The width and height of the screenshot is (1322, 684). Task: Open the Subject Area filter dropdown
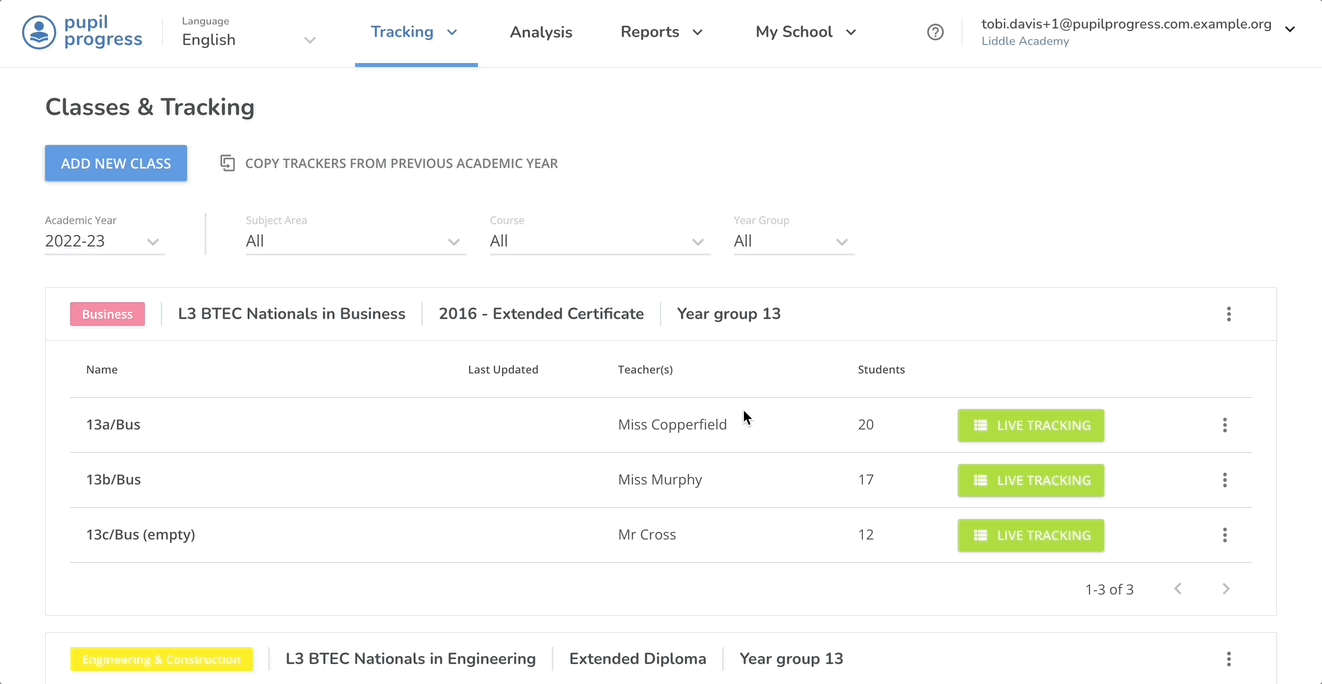pyautogui.click(x=354, y=241)
